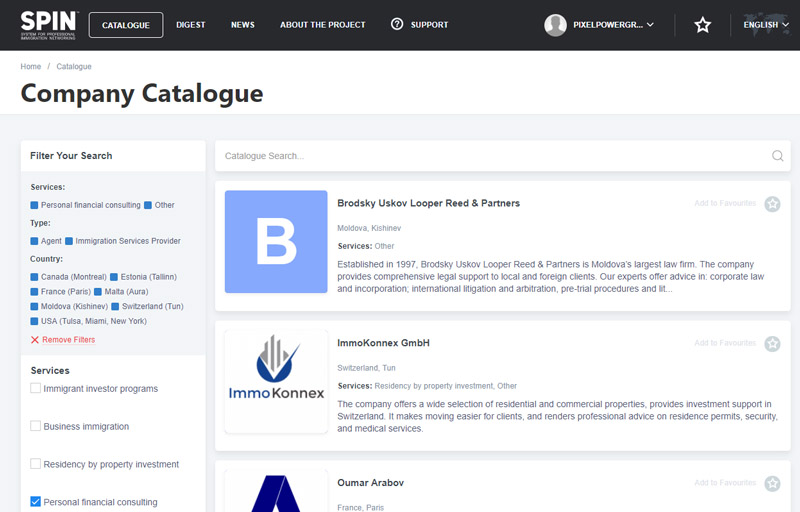
Task: Click Add to Favourites text for Brodsky
Action: point(725,203)
